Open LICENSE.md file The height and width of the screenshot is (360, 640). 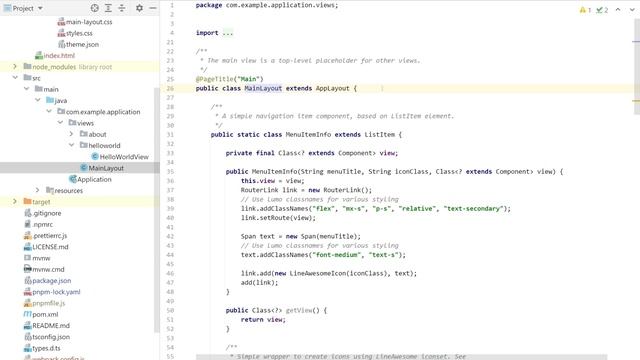pos(50,247)
